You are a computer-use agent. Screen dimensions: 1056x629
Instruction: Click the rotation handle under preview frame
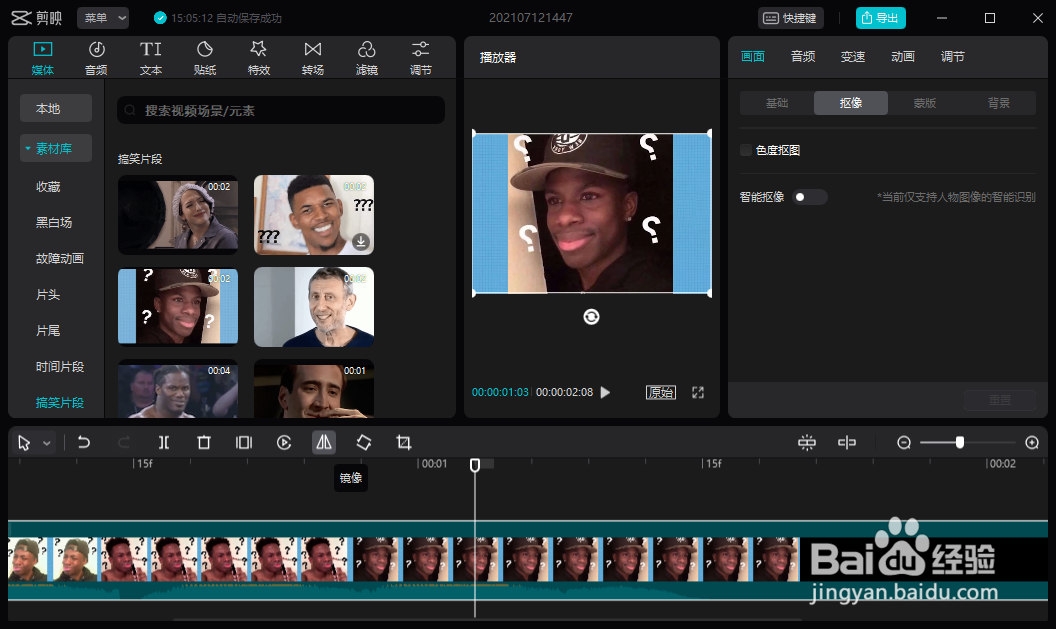point(591,317)
